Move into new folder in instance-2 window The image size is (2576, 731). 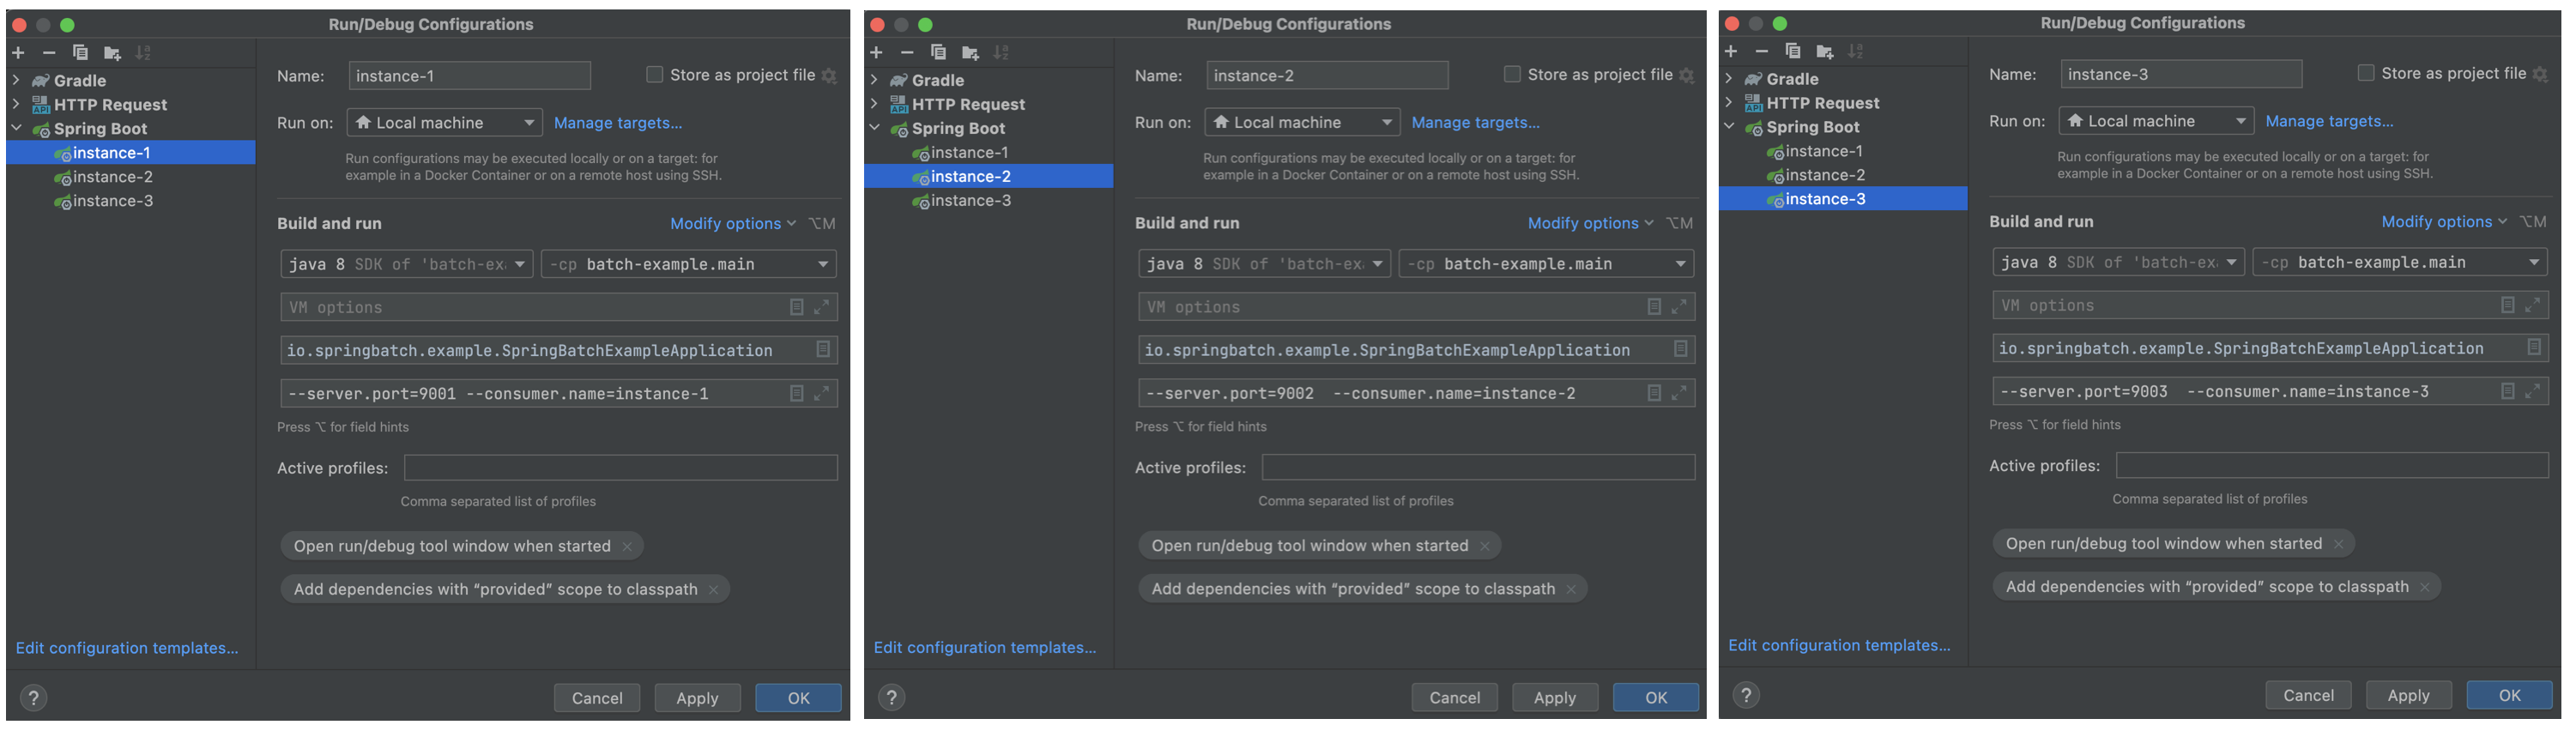point(970,53)
